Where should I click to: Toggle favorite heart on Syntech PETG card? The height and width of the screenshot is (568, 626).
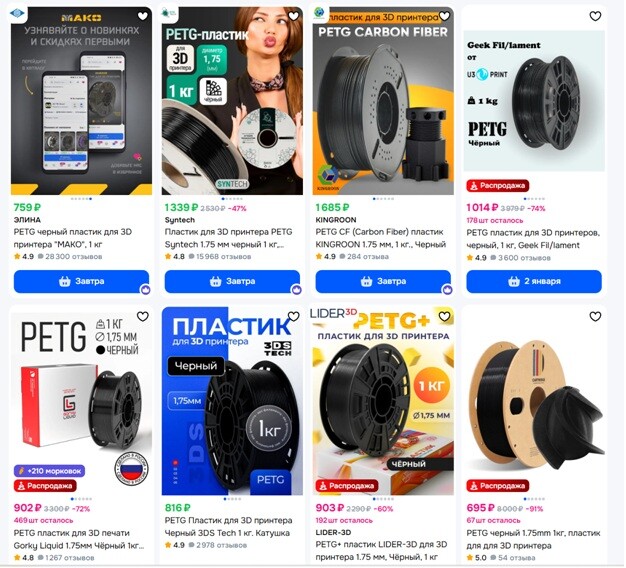pyautogui.click(x=293, y=16)
